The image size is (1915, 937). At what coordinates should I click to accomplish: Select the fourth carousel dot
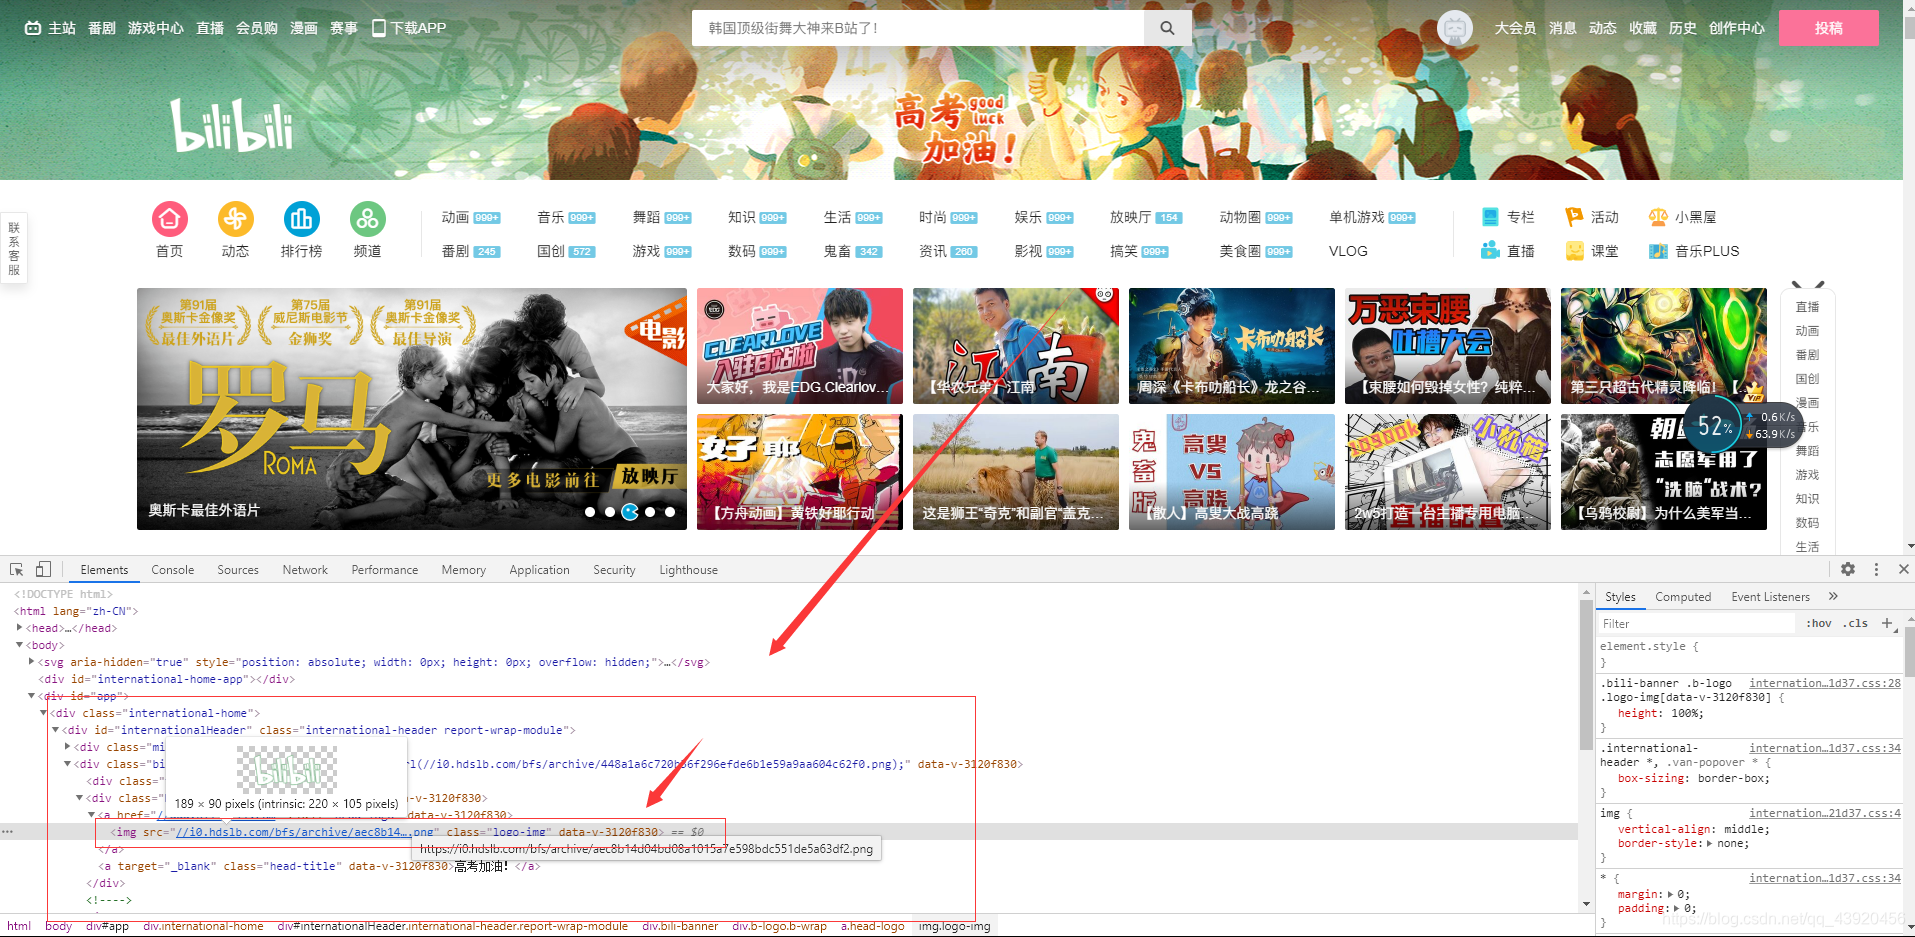[x=650, y=512]
